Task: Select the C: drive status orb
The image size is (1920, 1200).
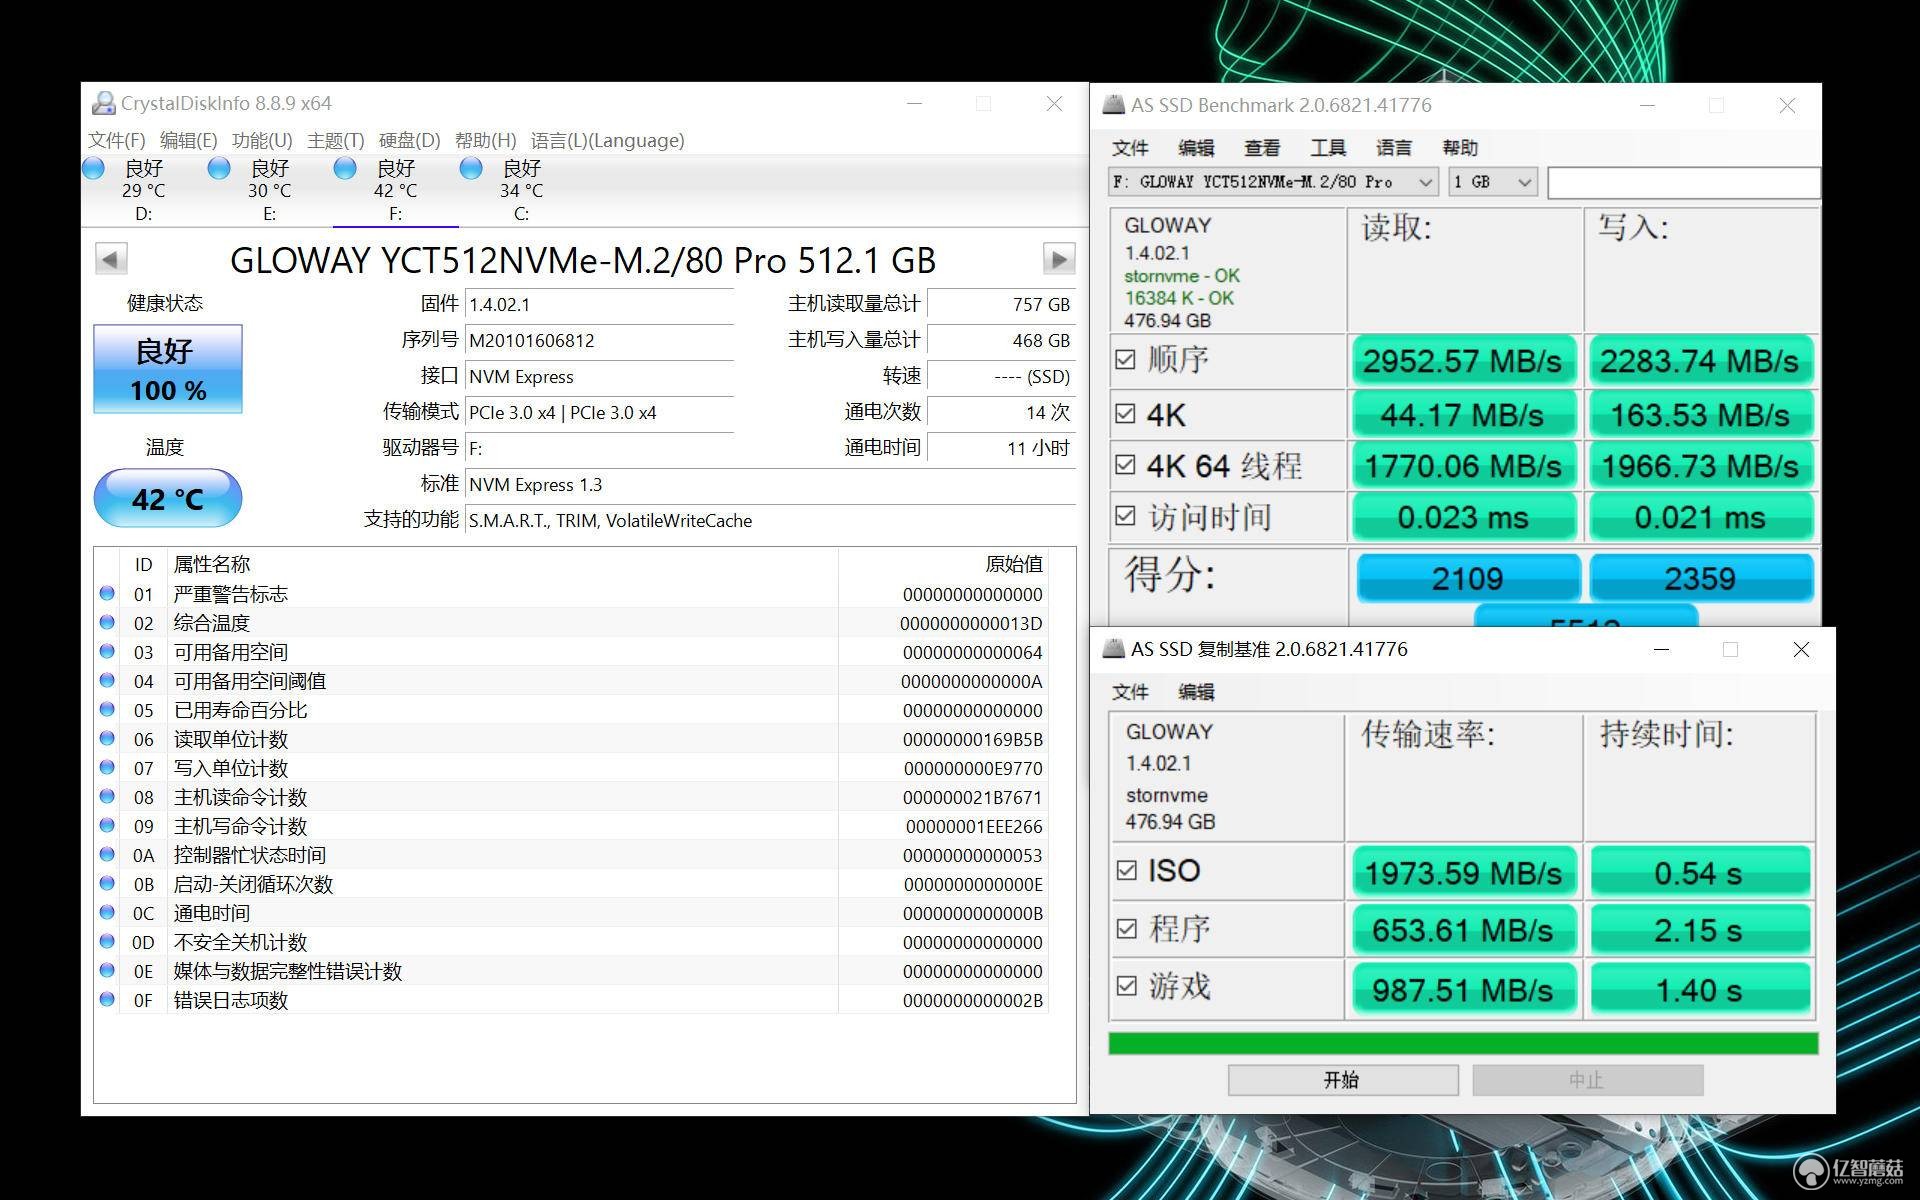Action: (471, 168)
